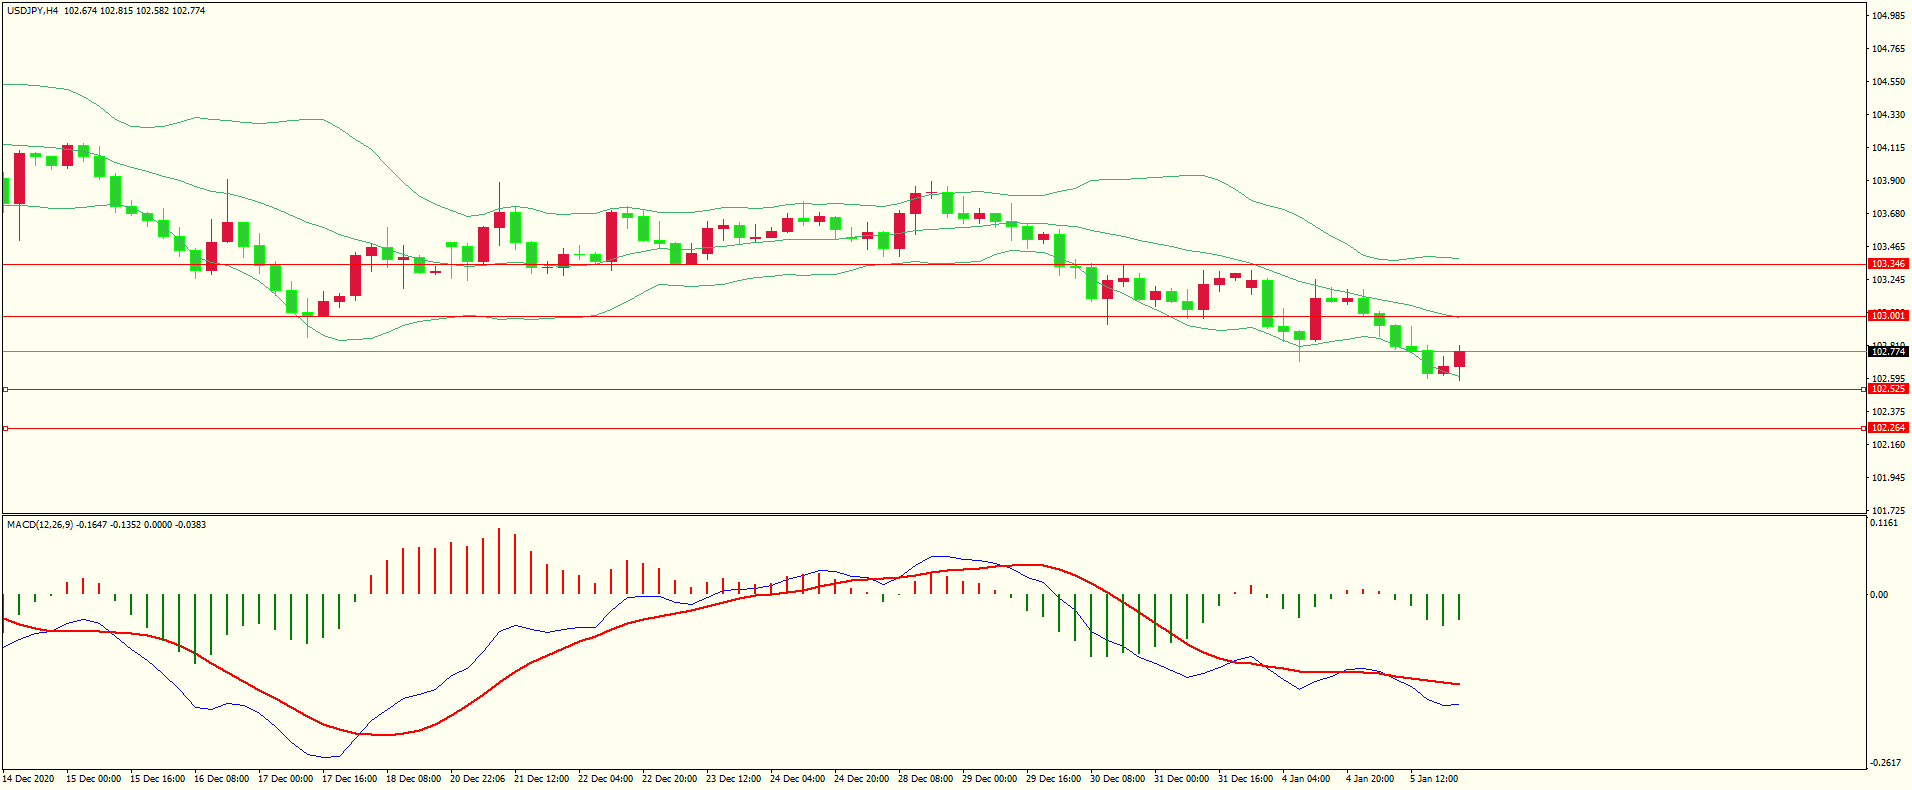The height and width of the screenshot is (790, 1912).
Task: Select the red 103.001 price label
Action: pyautogui.click(x=1888, y=316)
